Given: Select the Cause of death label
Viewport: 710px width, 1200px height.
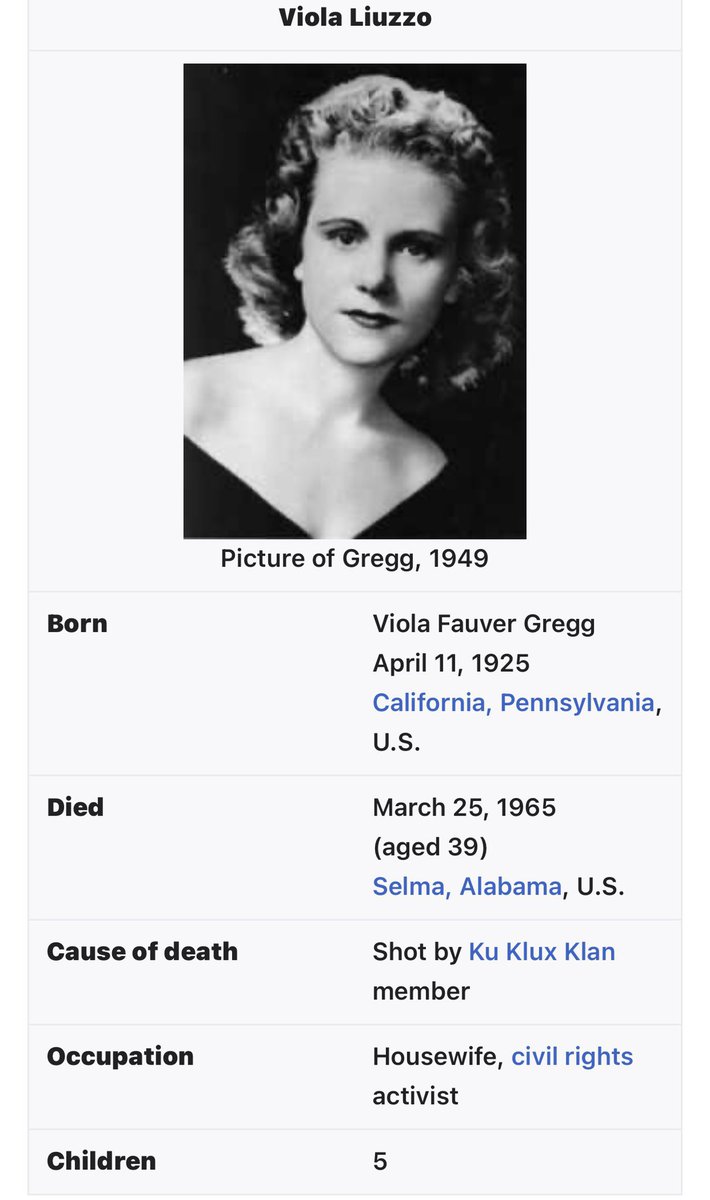Looking at the screenshot, I should (x=142, y=951).
